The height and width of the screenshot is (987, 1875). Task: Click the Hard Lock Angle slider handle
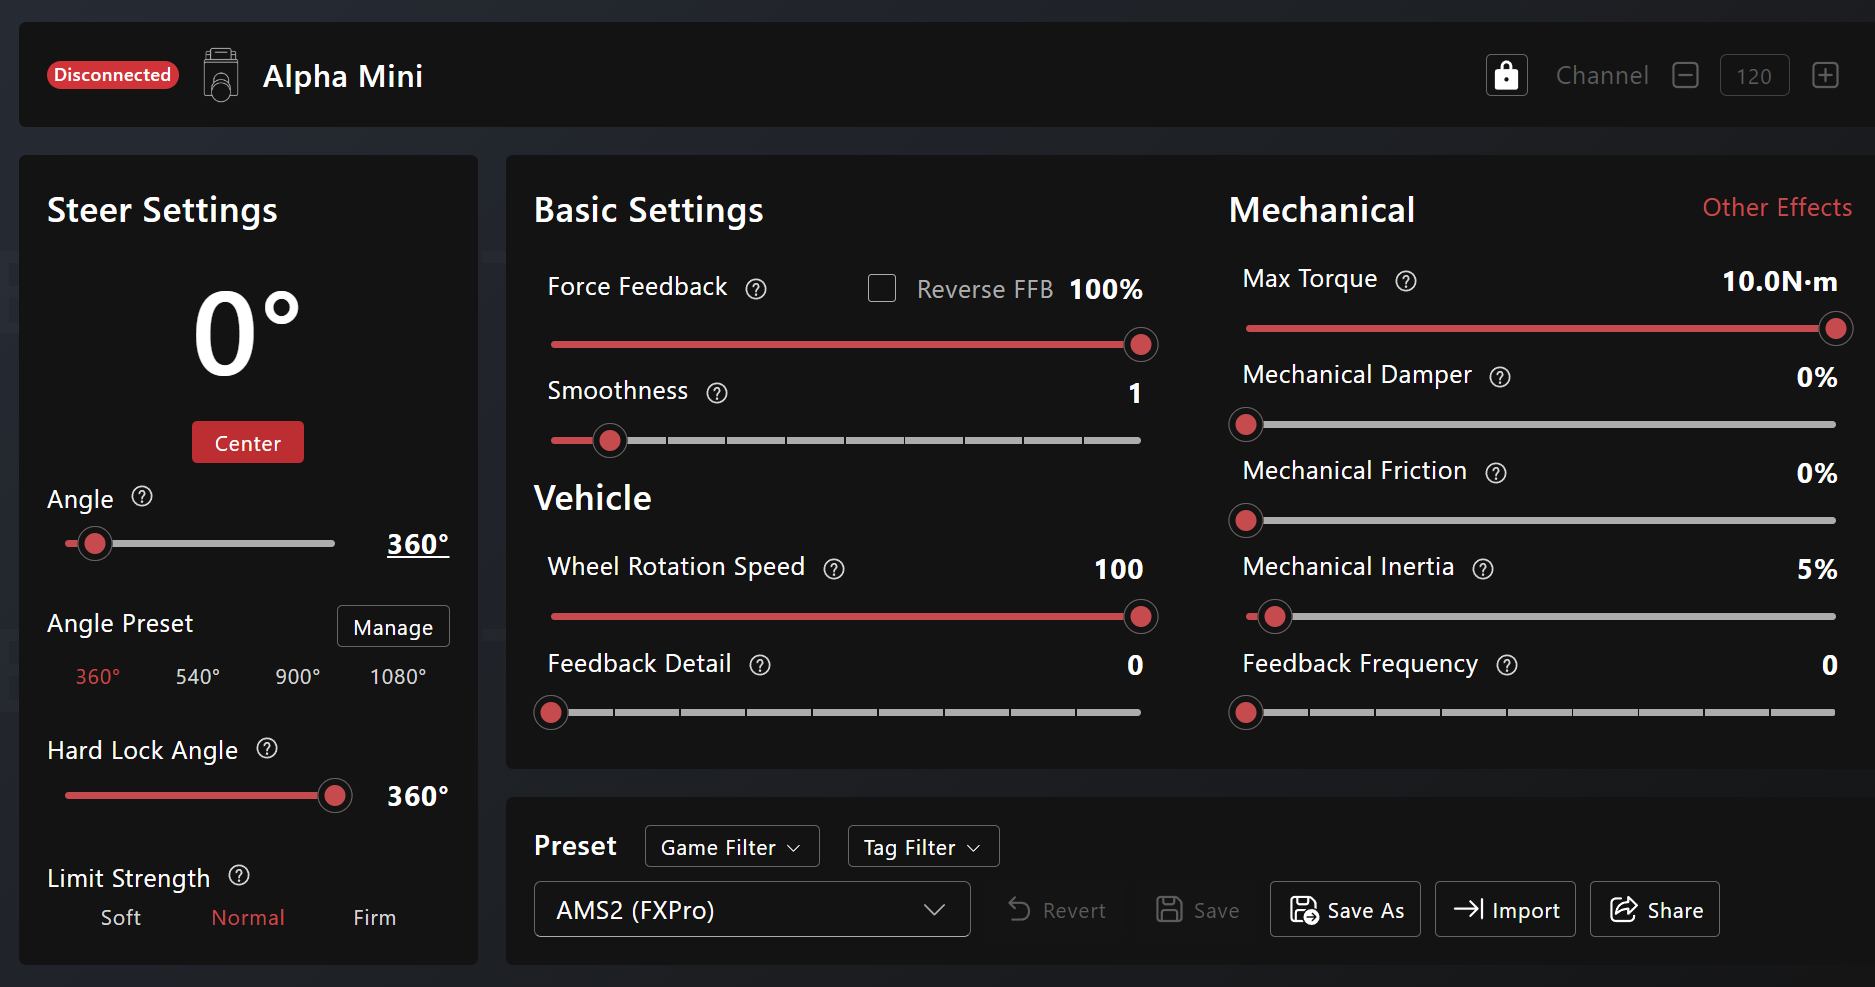335,796
